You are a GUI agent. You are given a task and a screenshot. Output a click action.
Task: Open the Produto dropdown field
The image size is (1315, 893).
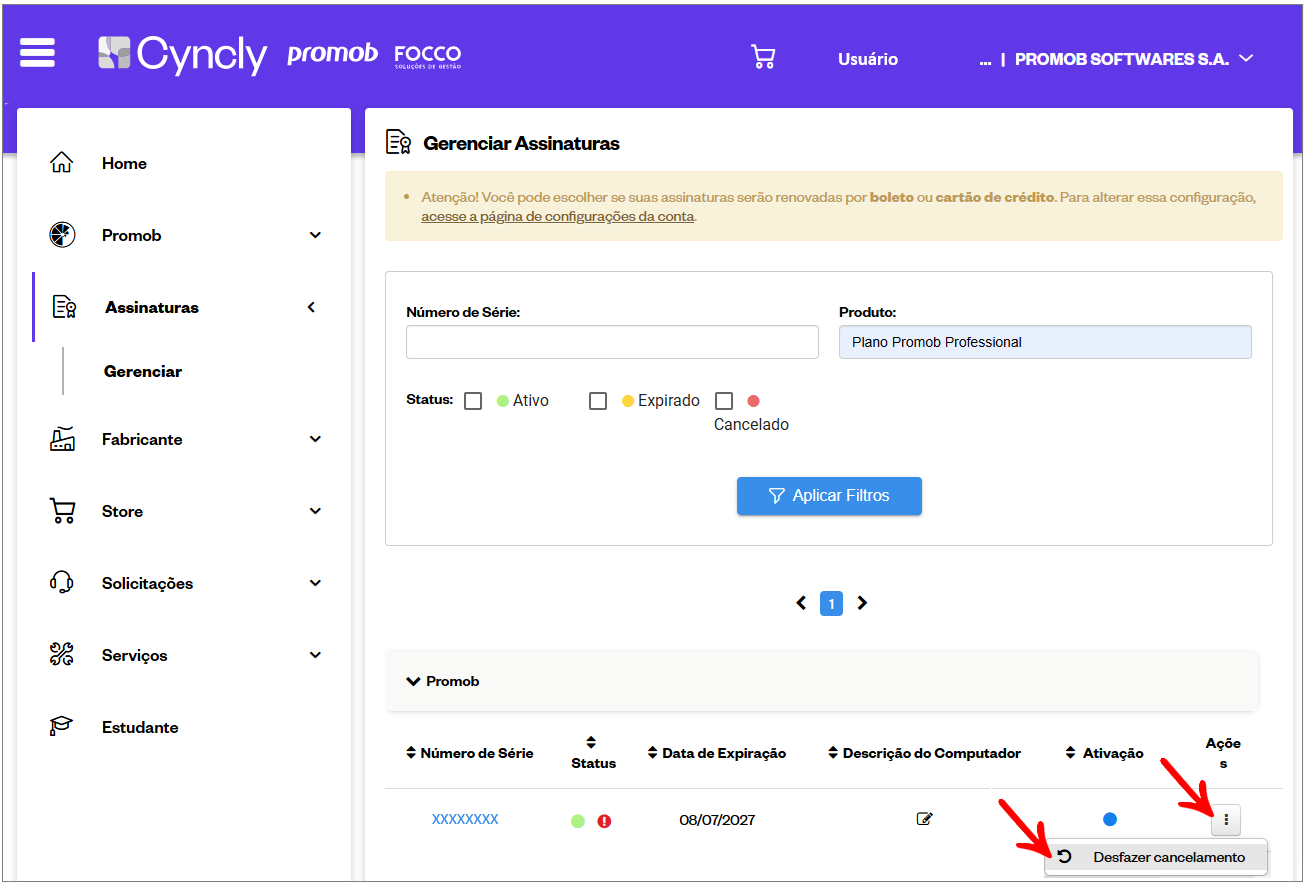click(x=1045, y=342)
